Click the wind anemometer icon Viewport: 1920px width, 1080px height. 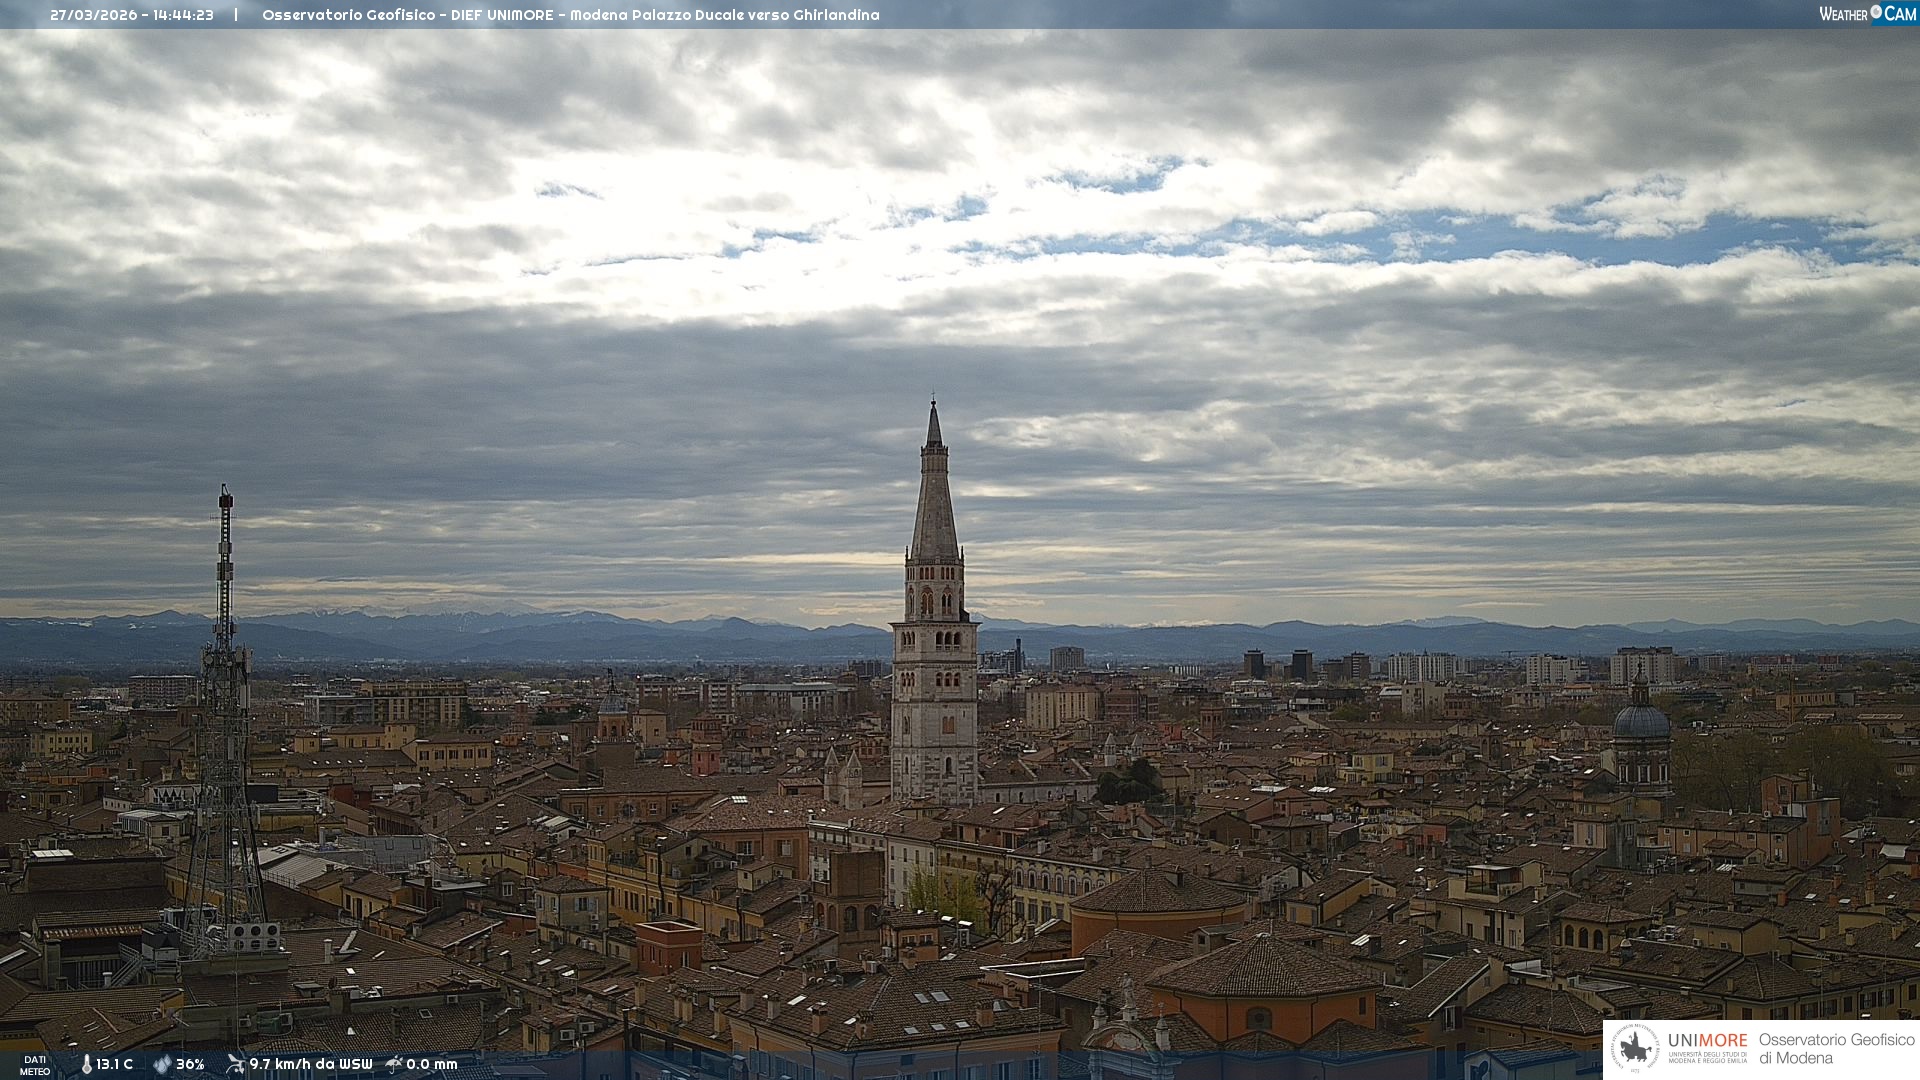click(235, 1064)
